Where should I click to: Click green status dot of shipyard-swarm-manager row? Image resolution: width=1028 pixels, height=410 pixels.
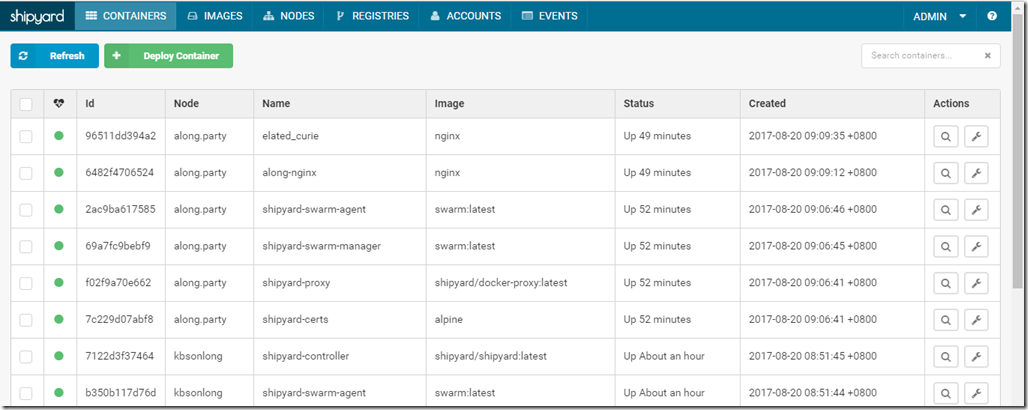pos(58,247)
